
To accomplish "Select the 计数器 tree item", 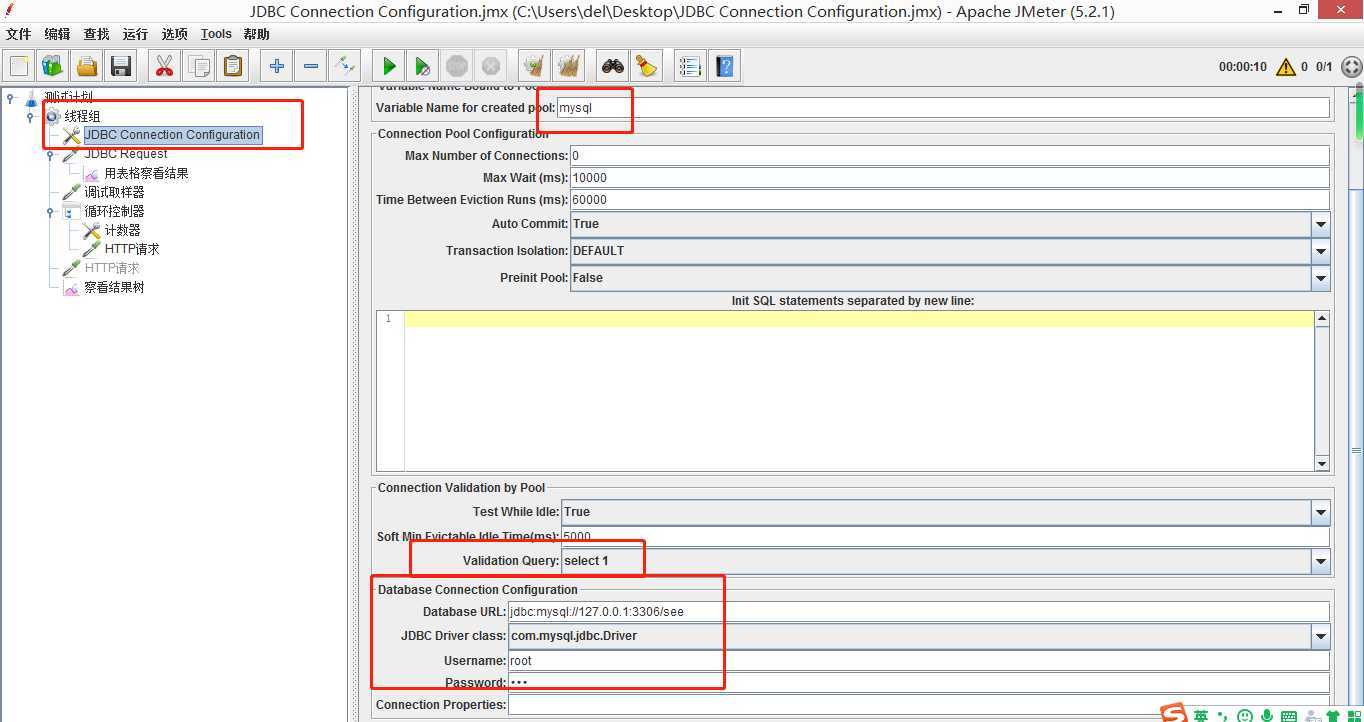I will [x=122, y=230].
